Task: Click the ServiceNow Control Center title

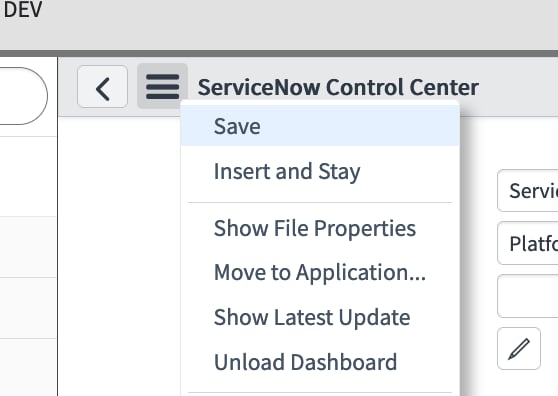Action: point(338,88)
